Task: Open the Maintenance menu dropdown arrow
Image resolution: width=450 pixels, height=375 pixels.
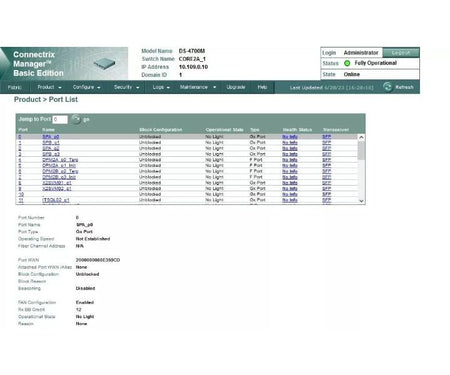Action: (x=215, y=87)
